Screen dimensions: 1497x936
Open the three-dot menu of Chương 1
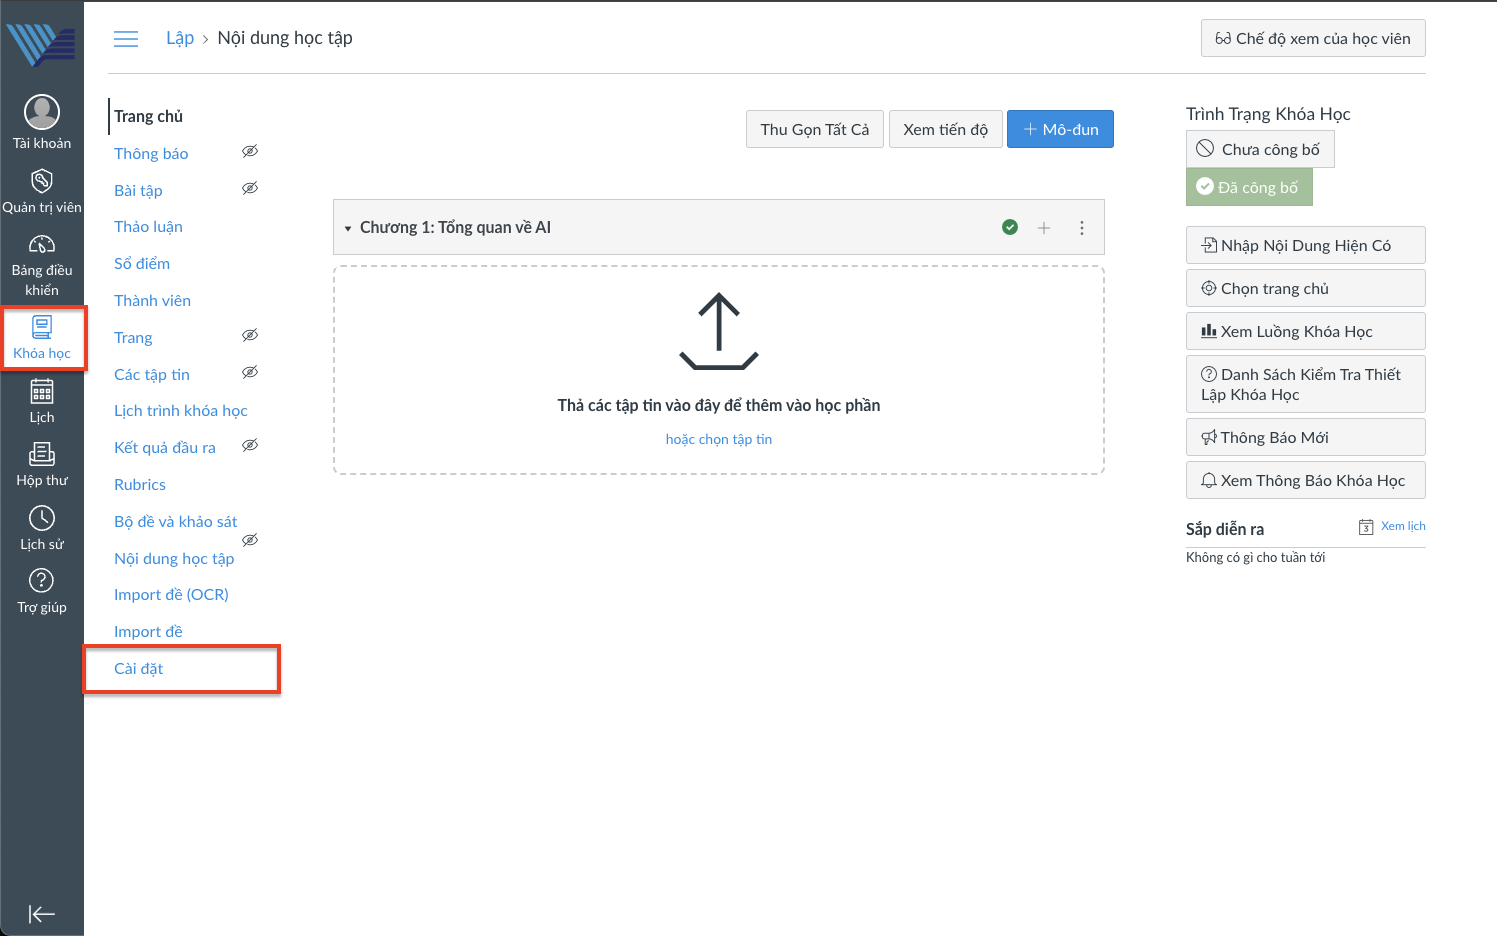(1082, 228)
